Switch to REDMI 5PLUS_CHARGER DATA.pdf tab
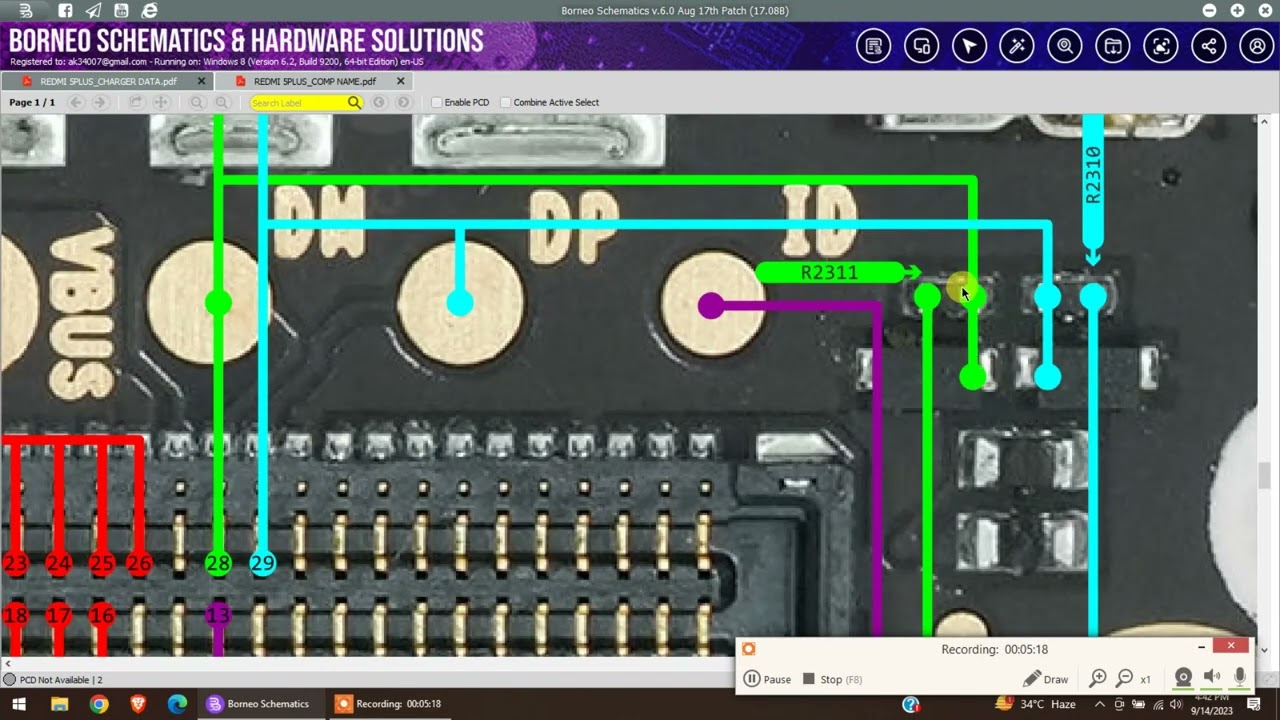Image resolution: width=1280 pixels, height=720 pixels. click(x=108, y=81)
